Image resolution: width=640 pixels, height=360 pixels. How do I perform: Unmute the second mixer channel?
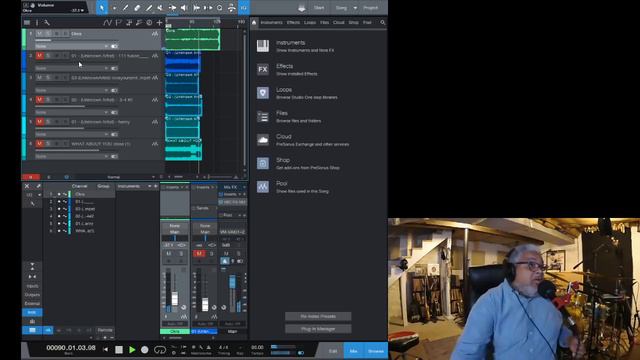[199, 254]
